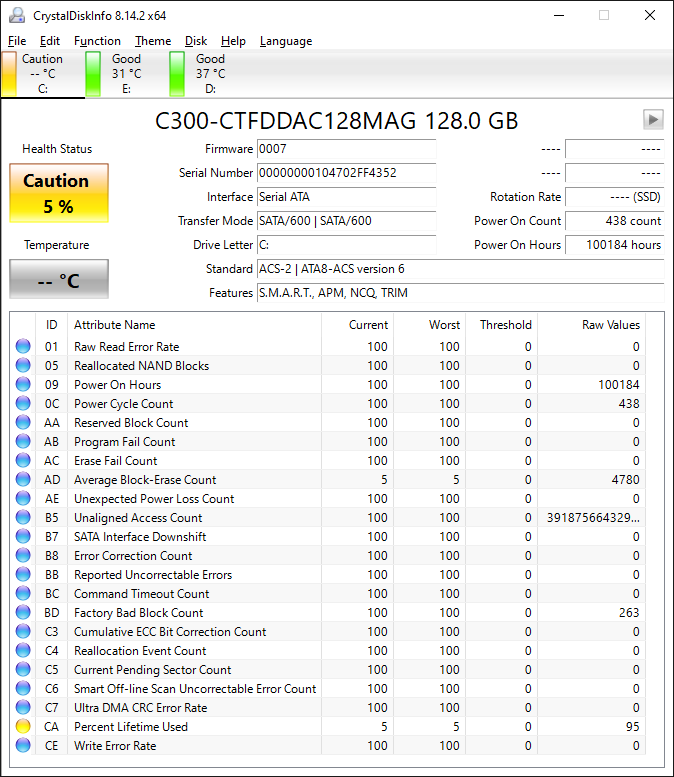Click the Worst column header
The image size is (674, 777).
click(429, 325)
